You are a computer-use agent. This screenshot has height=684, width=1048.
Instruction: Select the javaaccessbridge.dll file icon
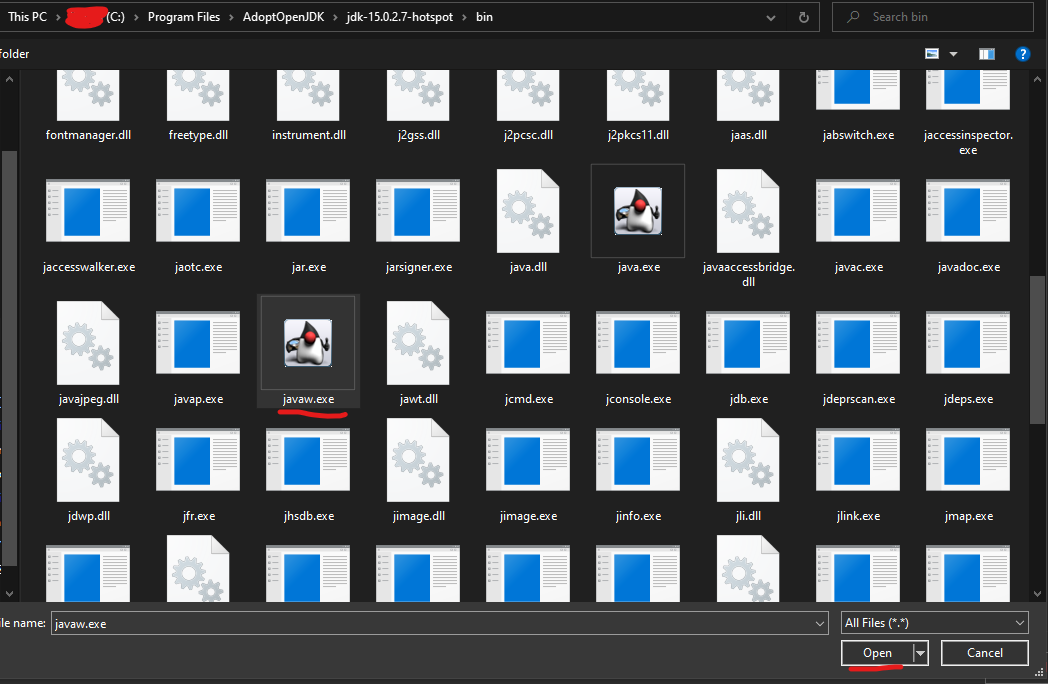click(x=748, y=211)
